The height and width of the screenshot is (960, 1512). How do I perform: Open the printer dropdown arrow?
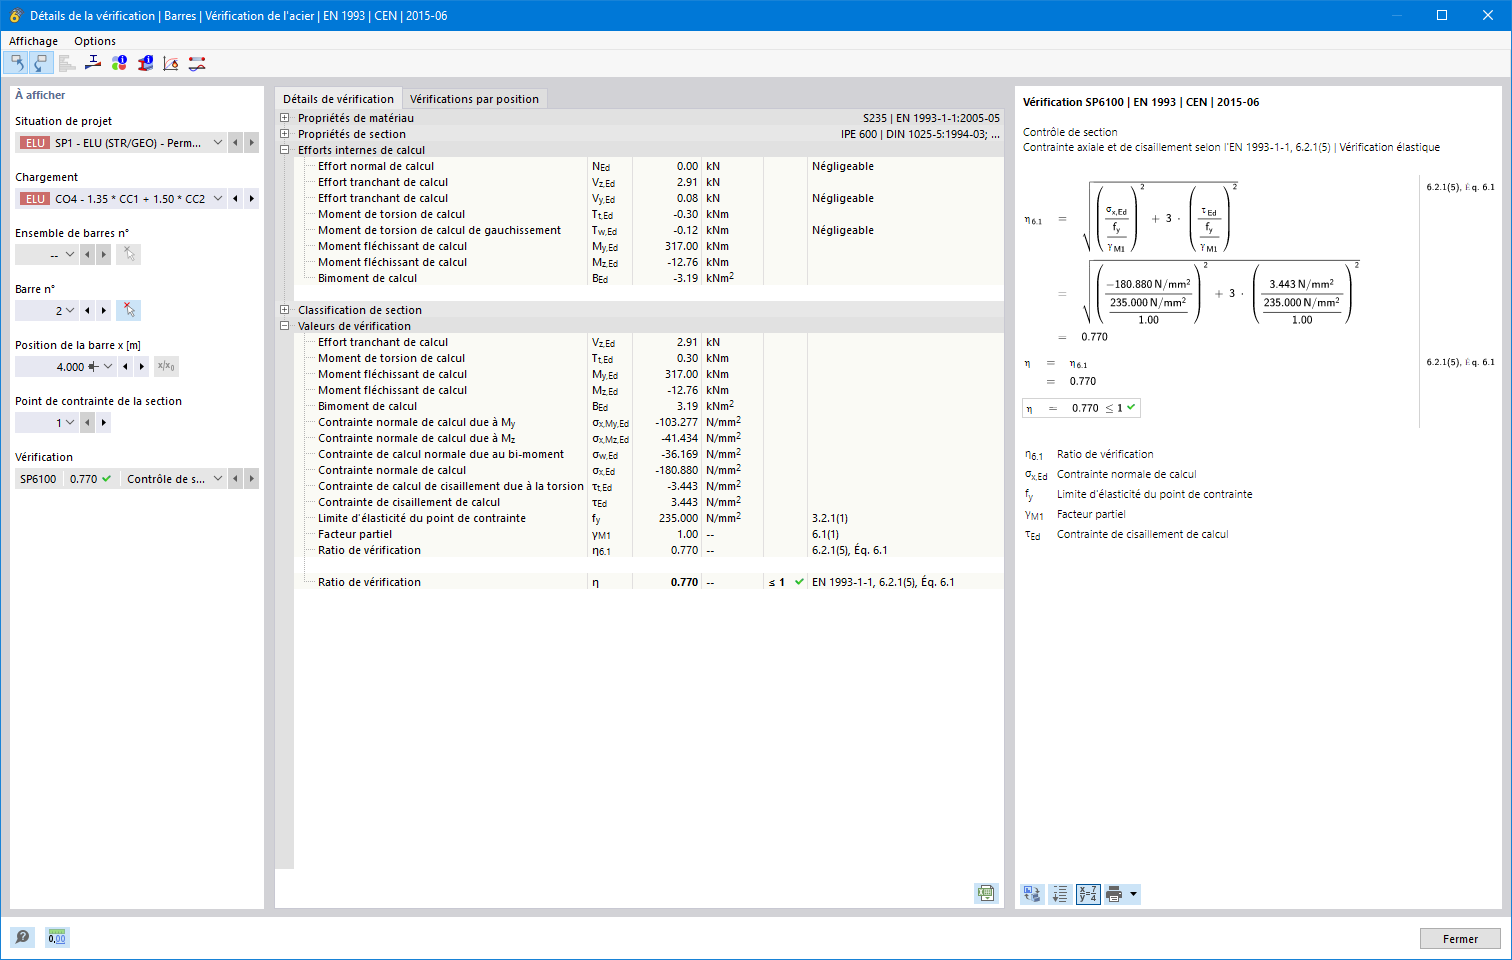pos(1133,894)
